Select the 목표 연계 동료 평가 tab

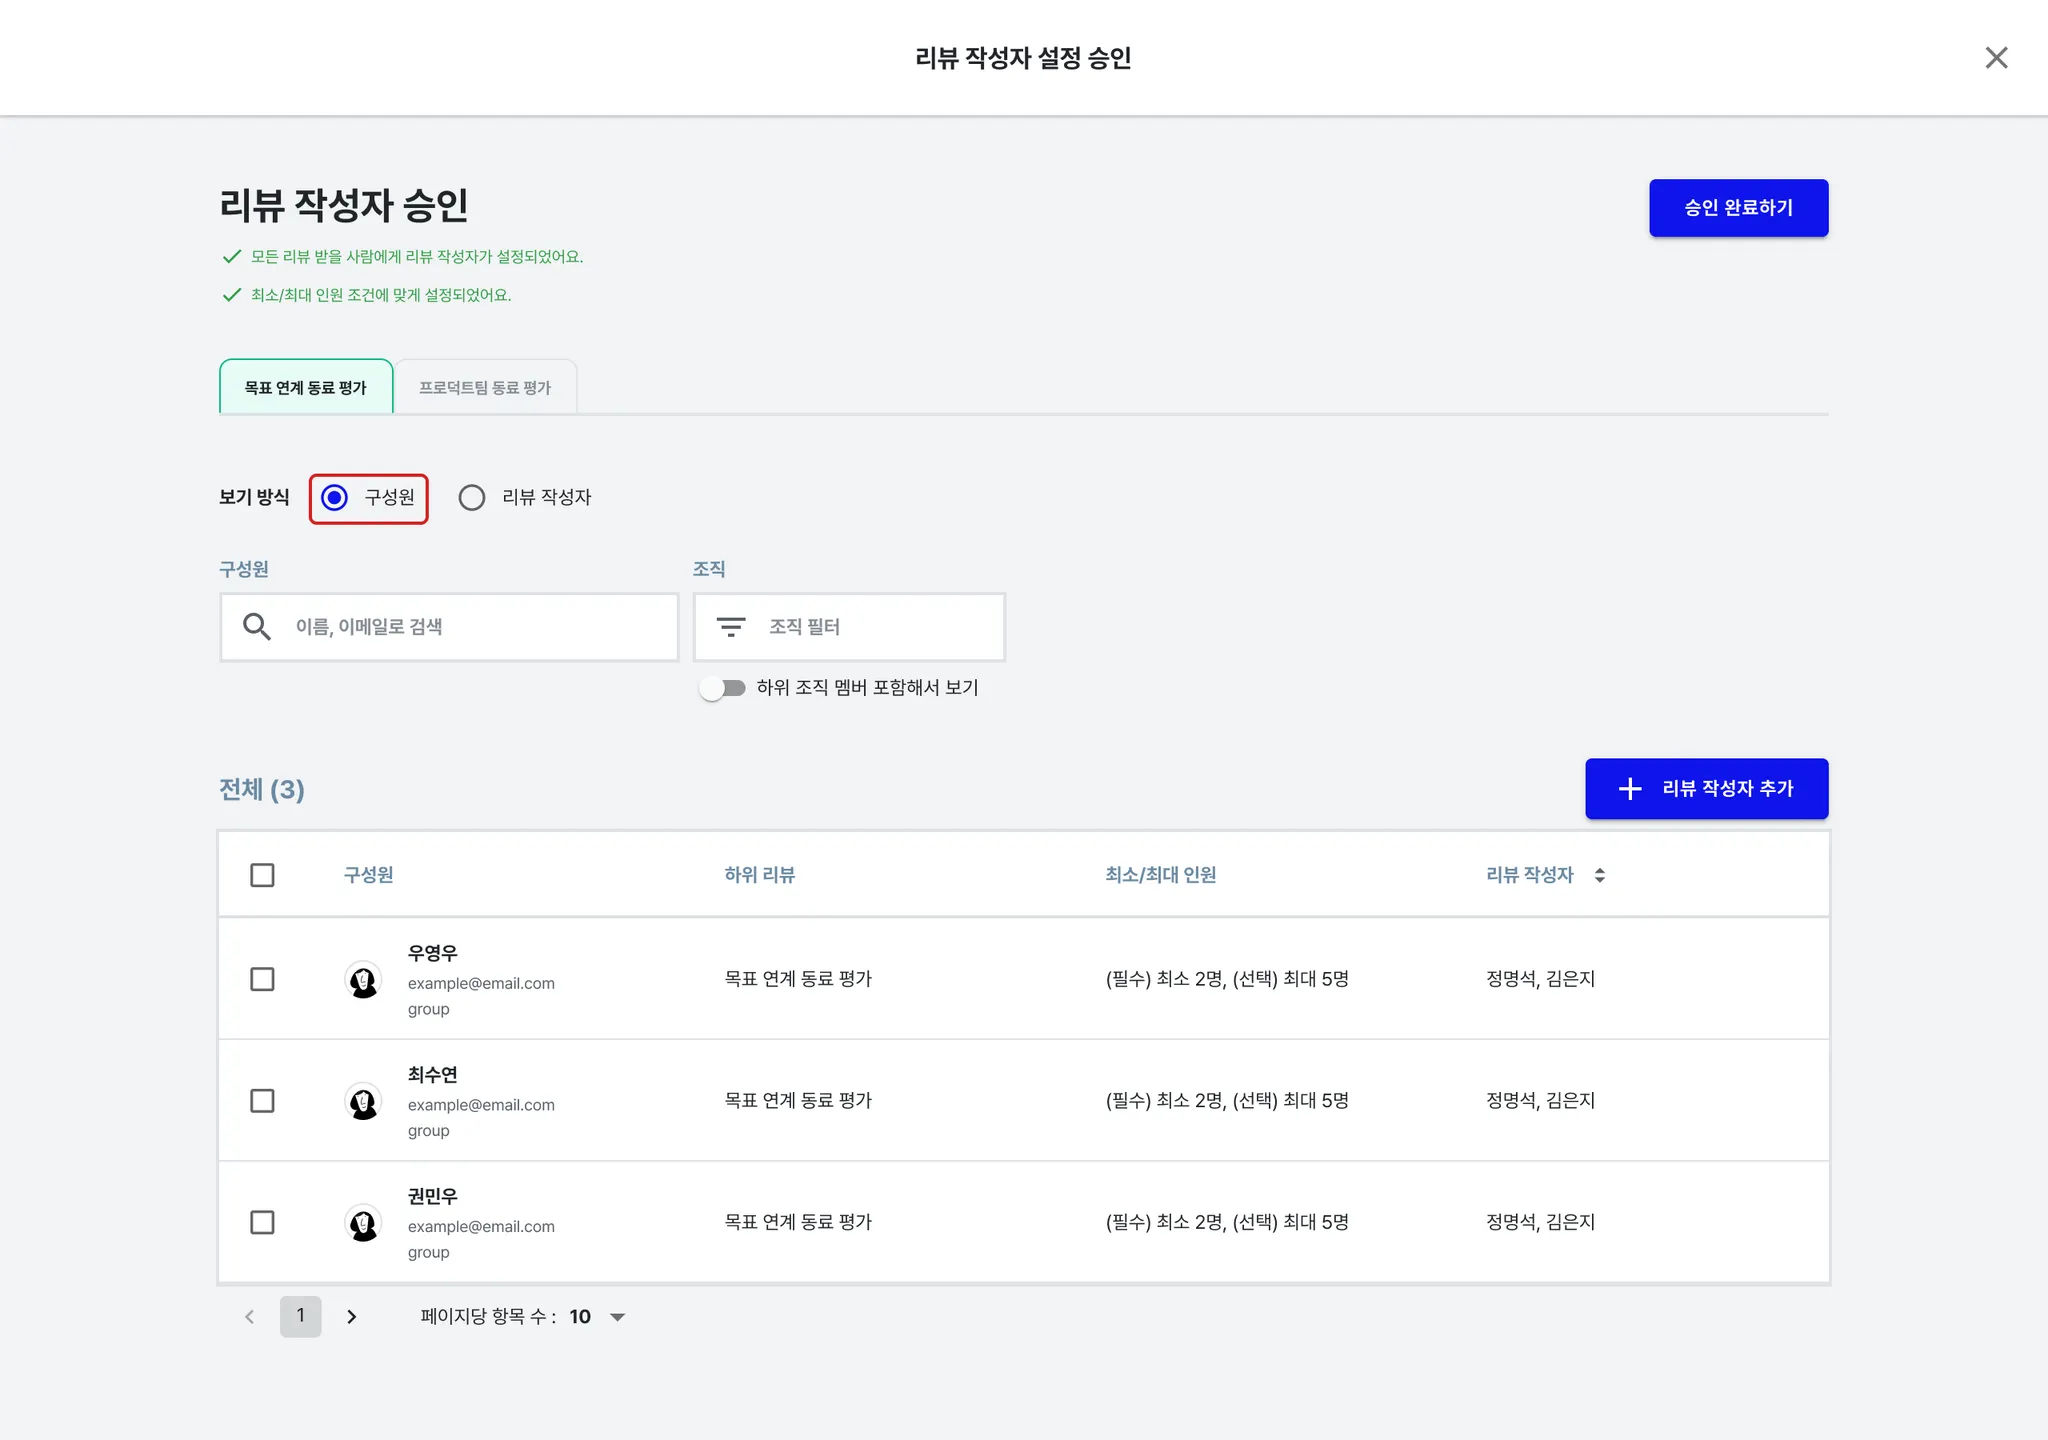pyautogui.click(x=306, y=387)
